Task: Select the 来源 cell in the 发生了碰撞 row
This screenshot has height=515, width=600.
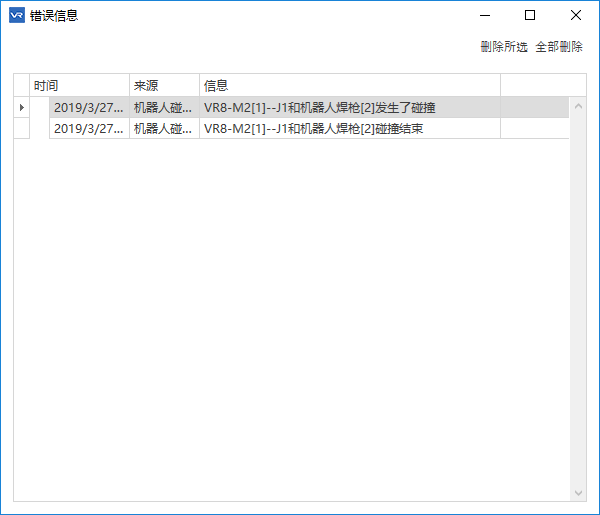Action: (164, 107)
